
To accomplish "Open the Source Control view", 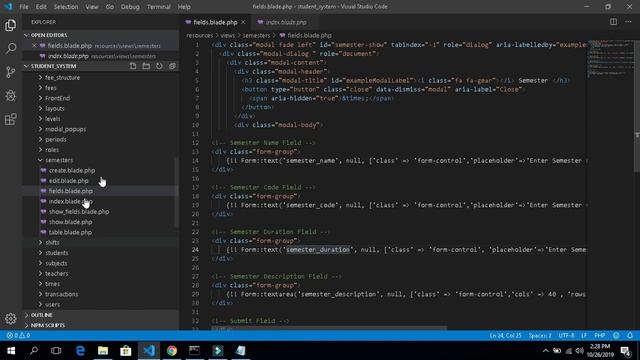I will point(11,72).
